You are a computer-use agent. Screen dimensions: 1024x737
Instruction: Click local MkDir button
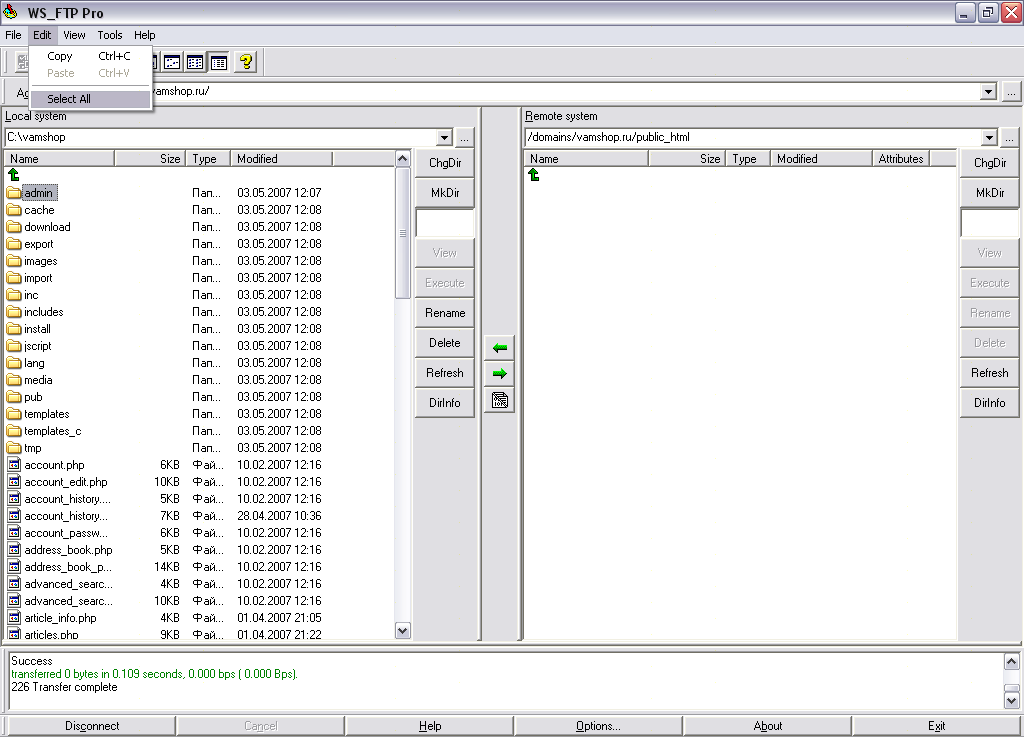point(445,193)
